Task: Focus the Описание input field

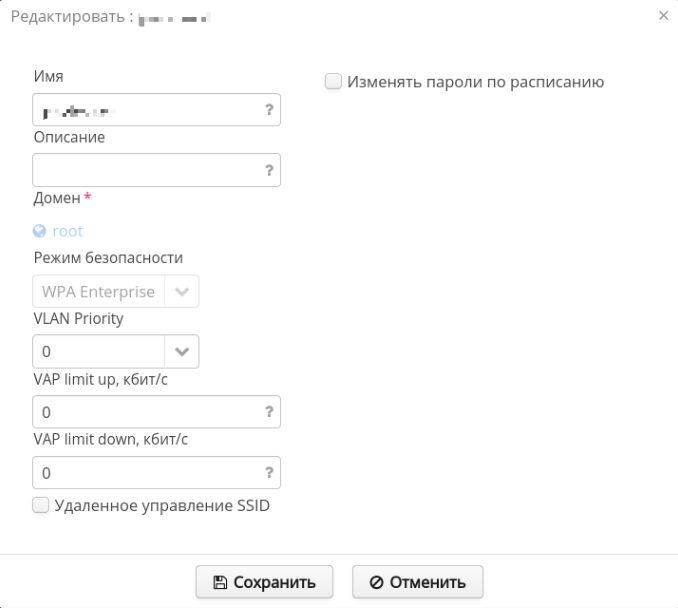Action: pos(145,170)
